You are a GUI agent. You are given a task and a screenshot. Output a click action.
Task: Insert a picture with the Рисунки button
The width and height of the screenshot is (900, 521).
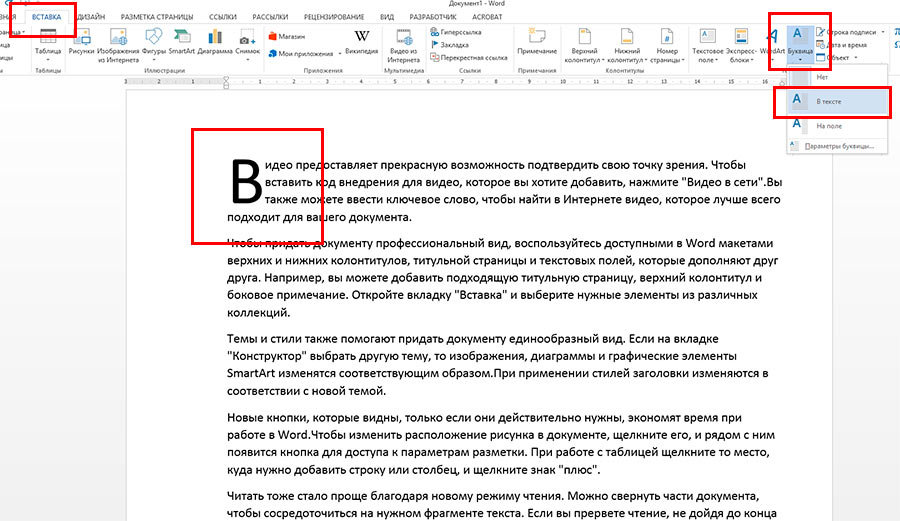[81, 42]
